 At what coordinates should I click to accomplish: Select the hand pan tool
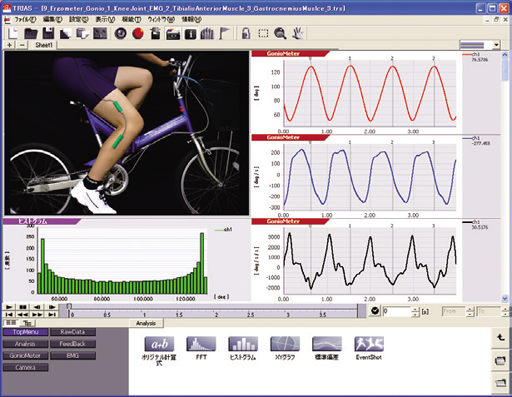pos(298,33)
